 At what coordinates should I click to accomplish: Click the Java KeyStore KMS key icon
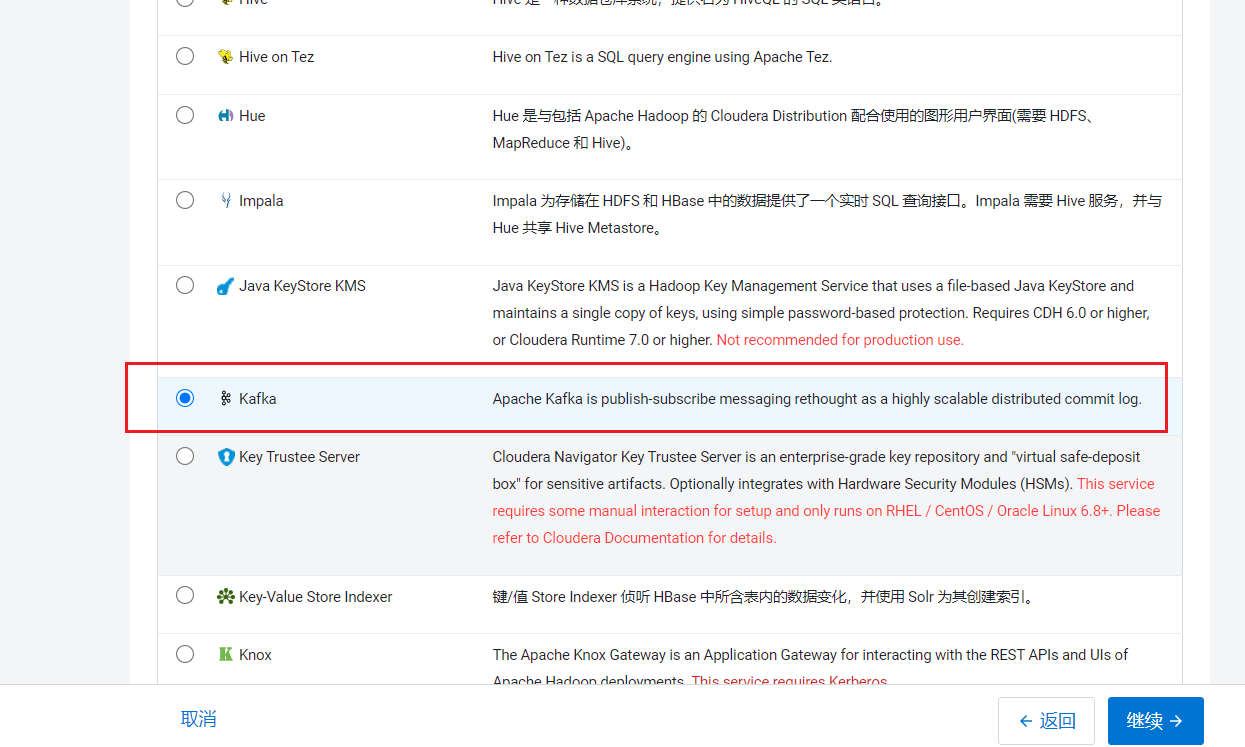[x=226, y=286]
